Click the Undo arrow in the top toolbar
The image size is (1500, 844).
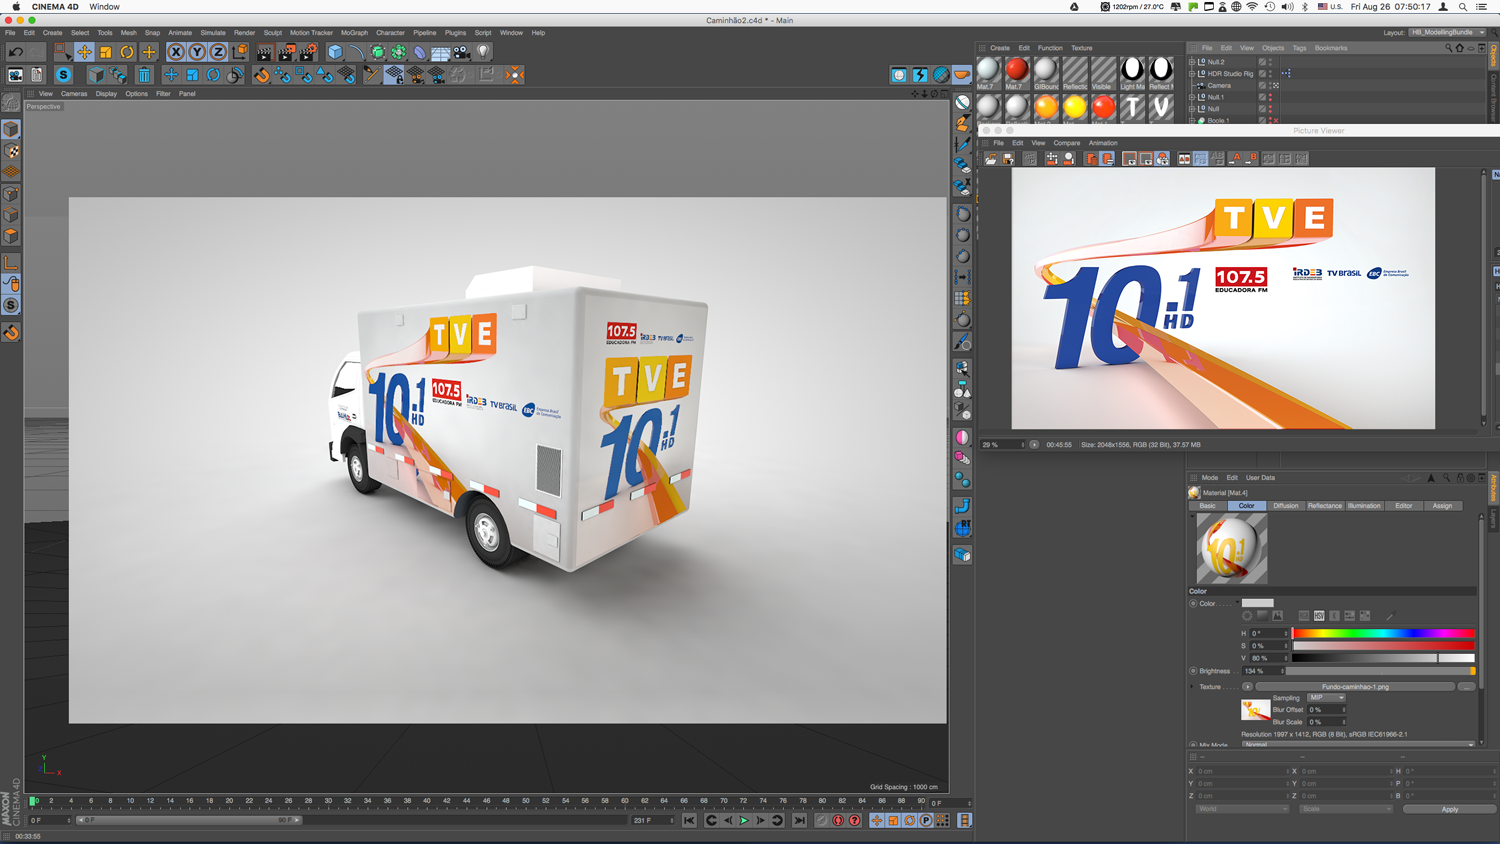(x=16, y=52)
